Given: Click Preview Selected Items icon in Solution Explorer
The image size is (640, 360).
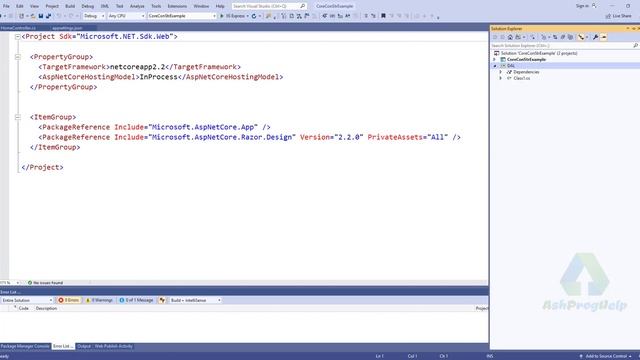Looking at the screenshot, I should (x=604, y=37).
